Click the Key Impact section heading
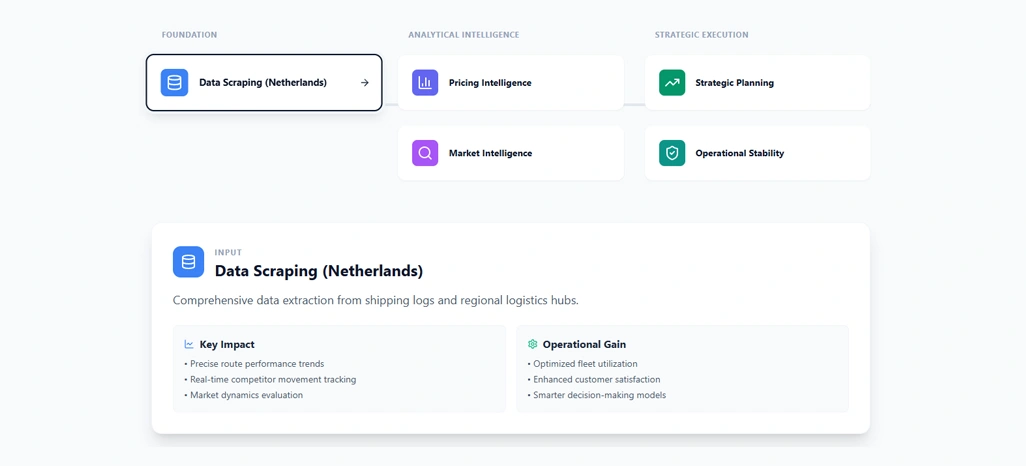 [x=227, y=344]
